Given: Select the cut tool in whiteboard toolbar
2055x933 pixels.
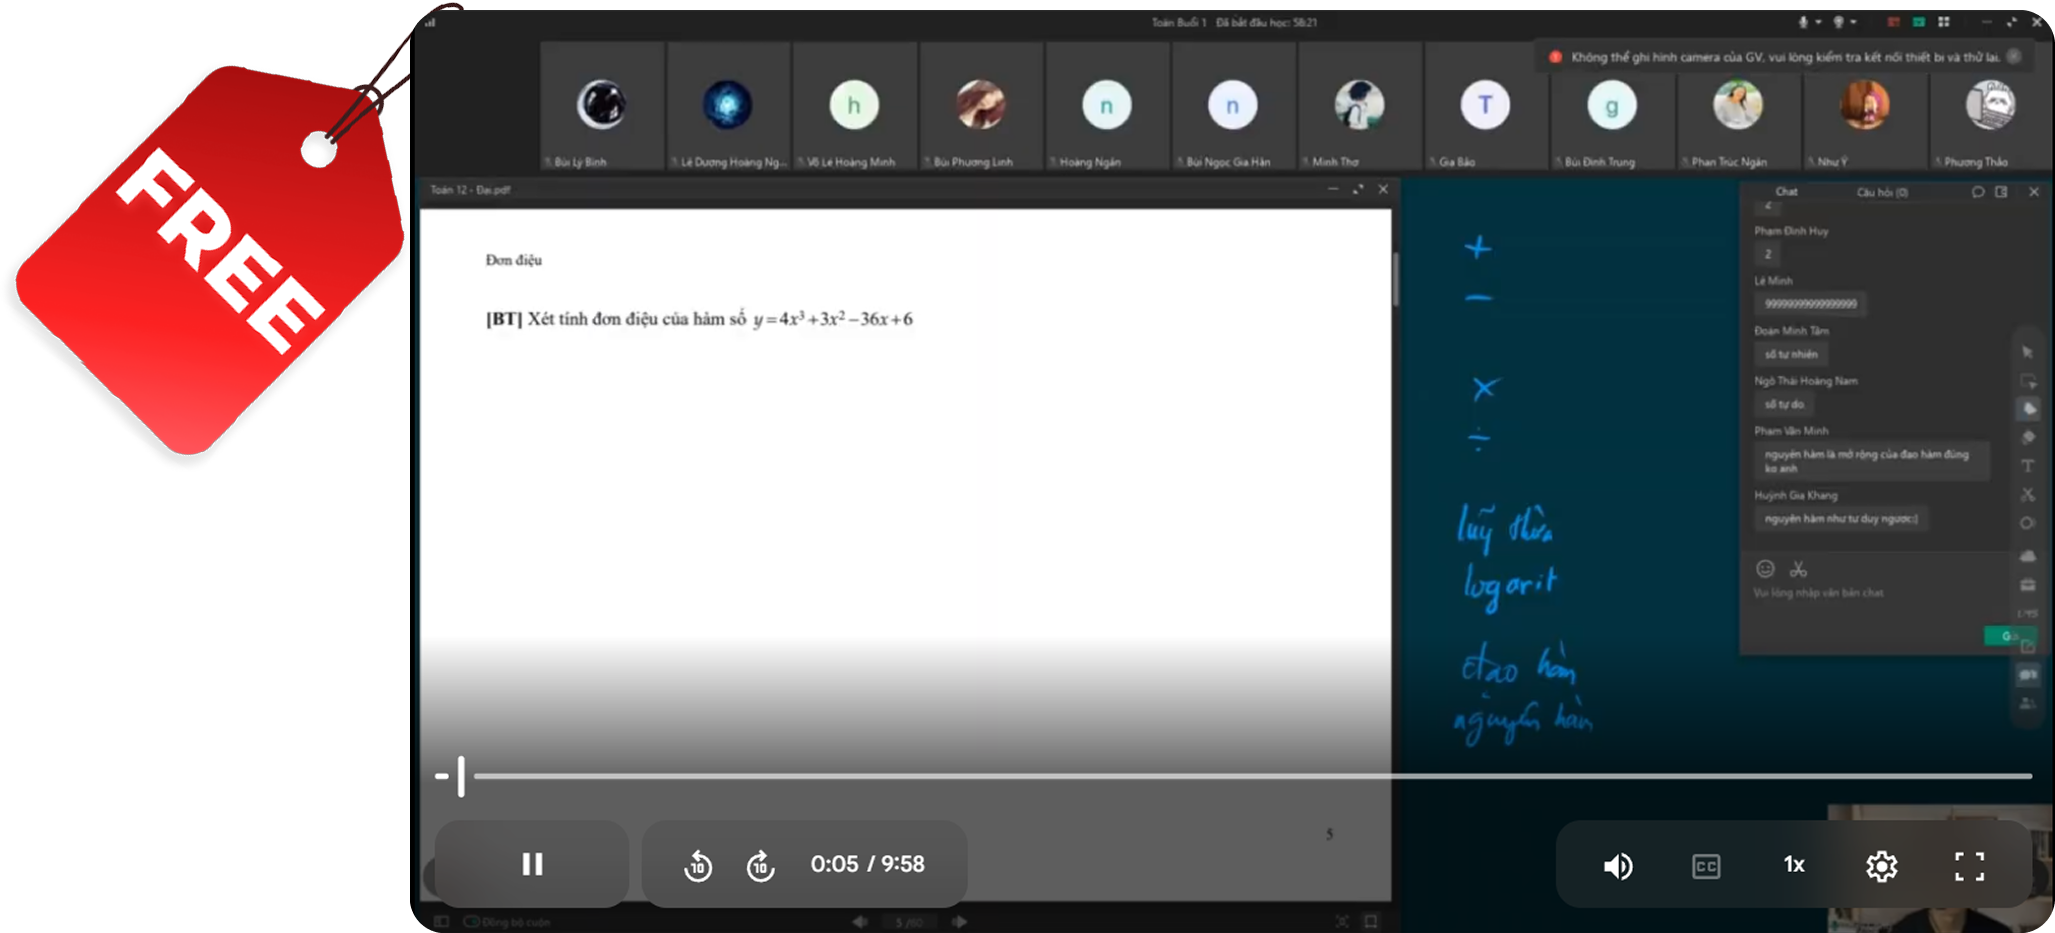Looking at the screenshot, I should click(2028, 495).
